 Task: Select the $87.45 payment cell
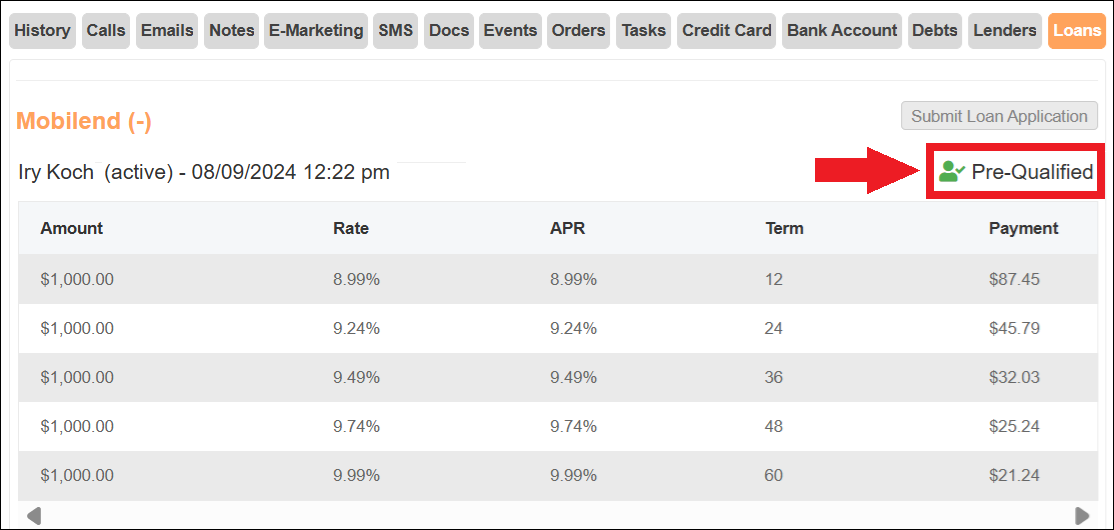(1015, 279)
